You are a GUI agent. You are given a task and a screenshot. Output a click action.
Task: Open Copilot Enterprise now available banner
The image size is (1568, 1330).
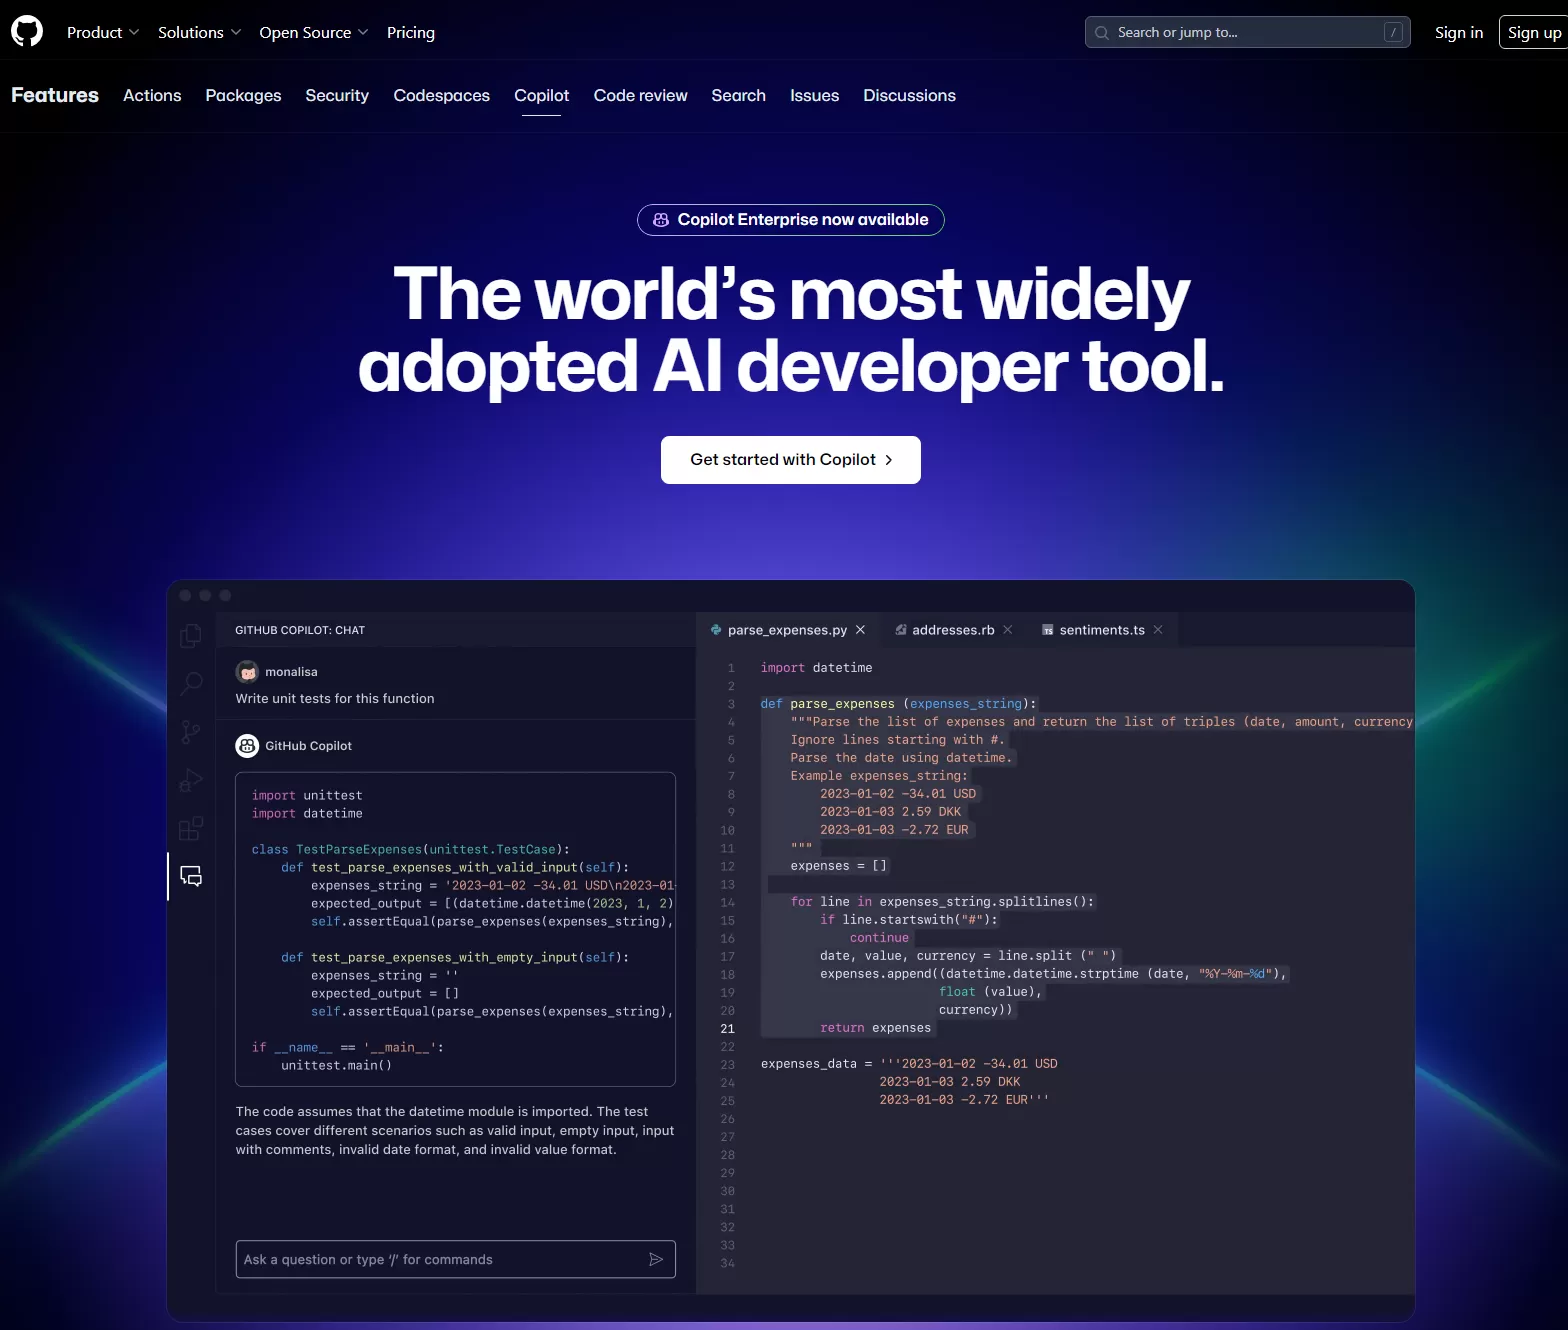[790, 220]
